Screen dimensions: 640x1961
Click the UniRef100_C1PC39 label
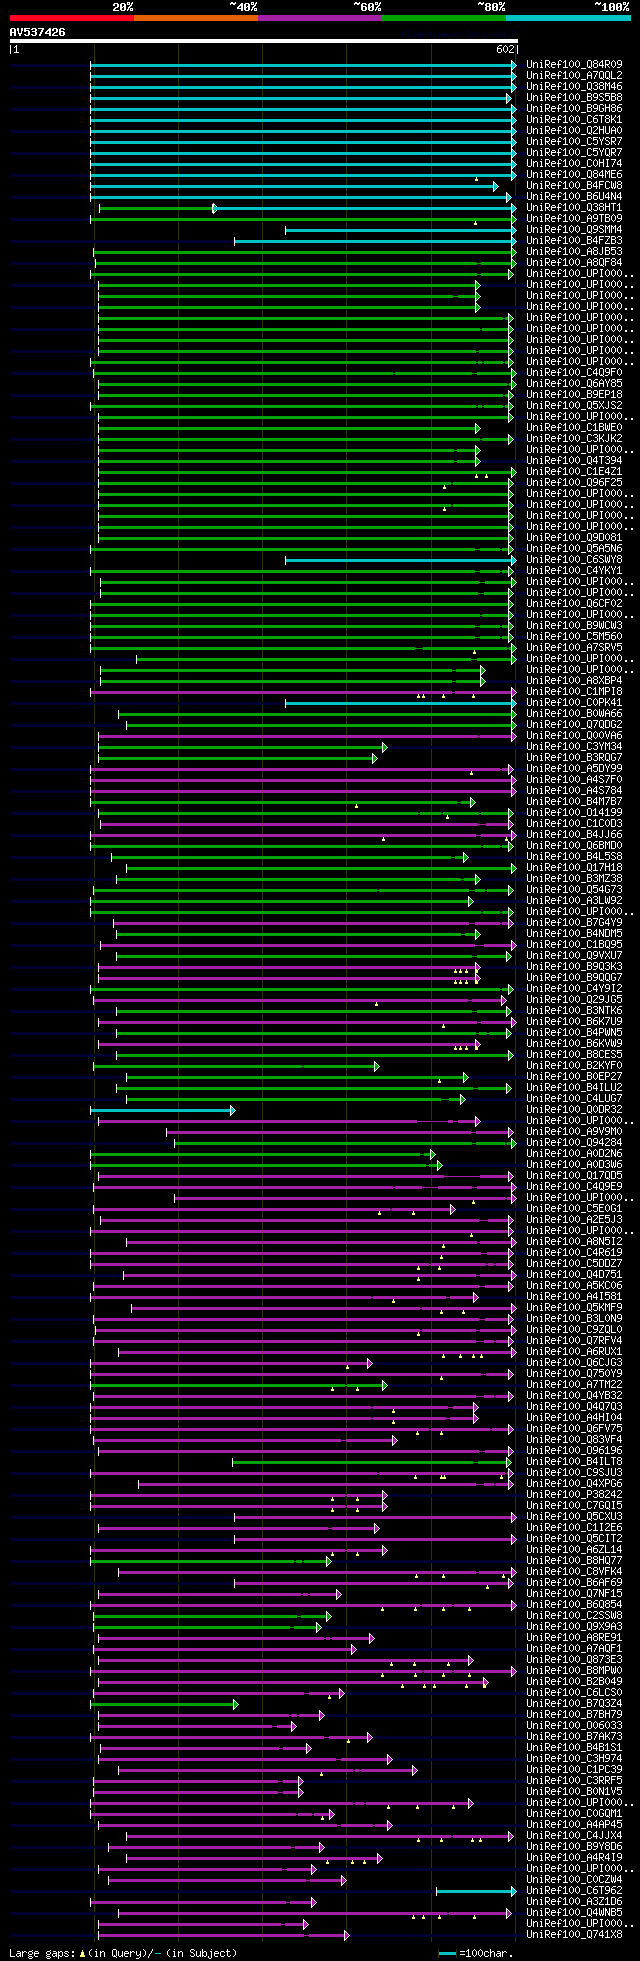click(574, 1770)
